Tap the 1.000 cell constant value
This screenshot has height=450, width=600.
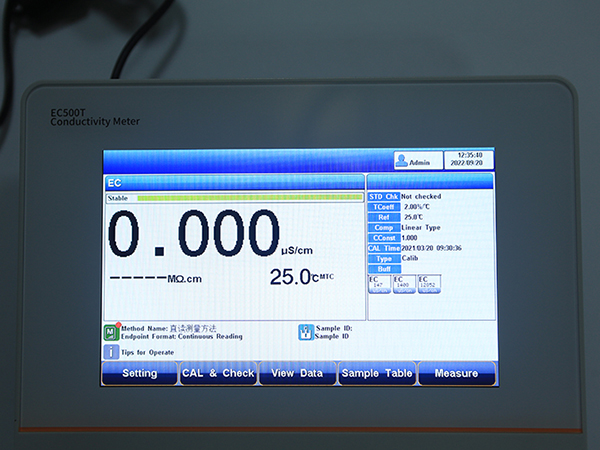409,238
